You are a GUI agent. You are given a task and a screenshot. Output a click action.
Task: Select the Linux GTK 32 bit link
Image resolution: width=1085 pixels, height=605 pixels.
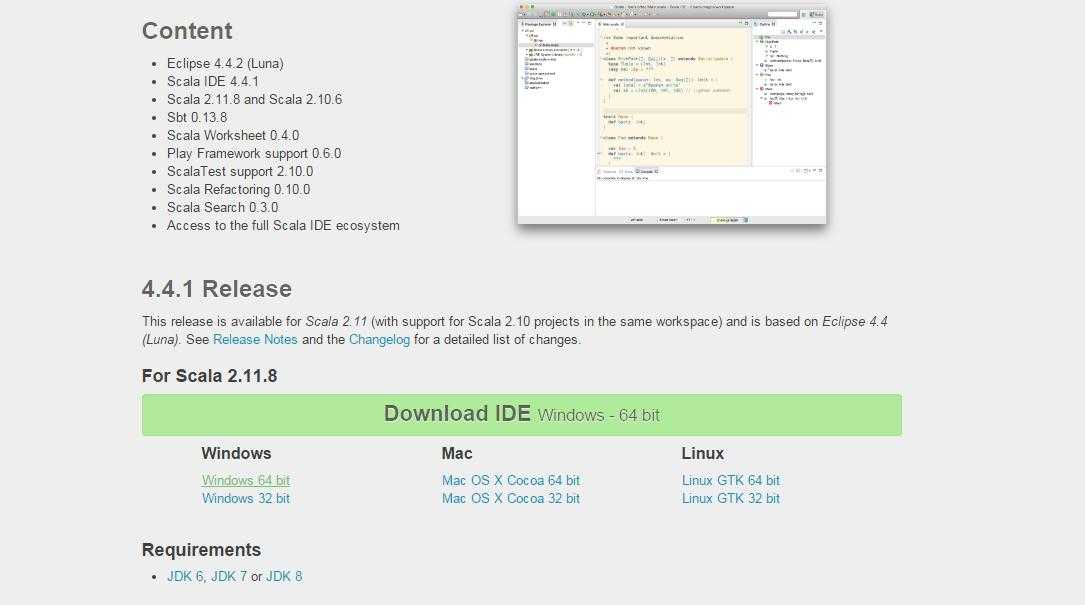pos(731,498)
